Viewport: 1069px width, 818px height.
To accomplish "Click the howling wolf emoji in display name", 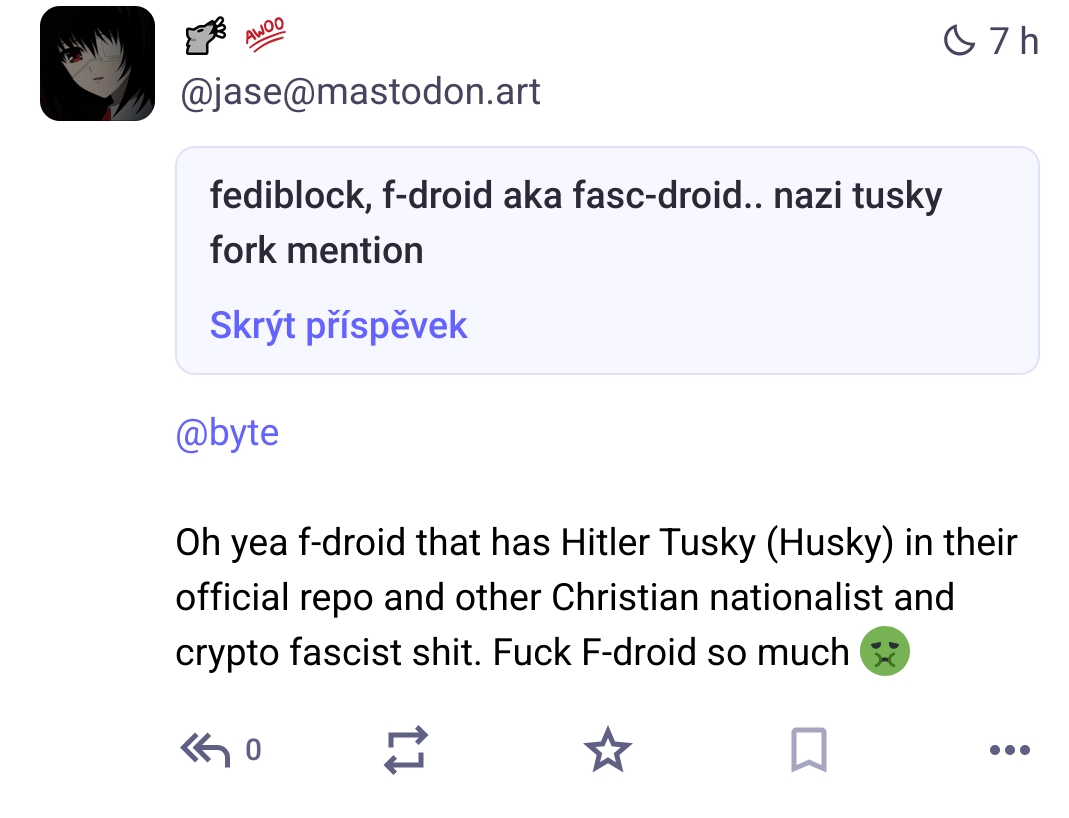I will [x=205, y=35].
